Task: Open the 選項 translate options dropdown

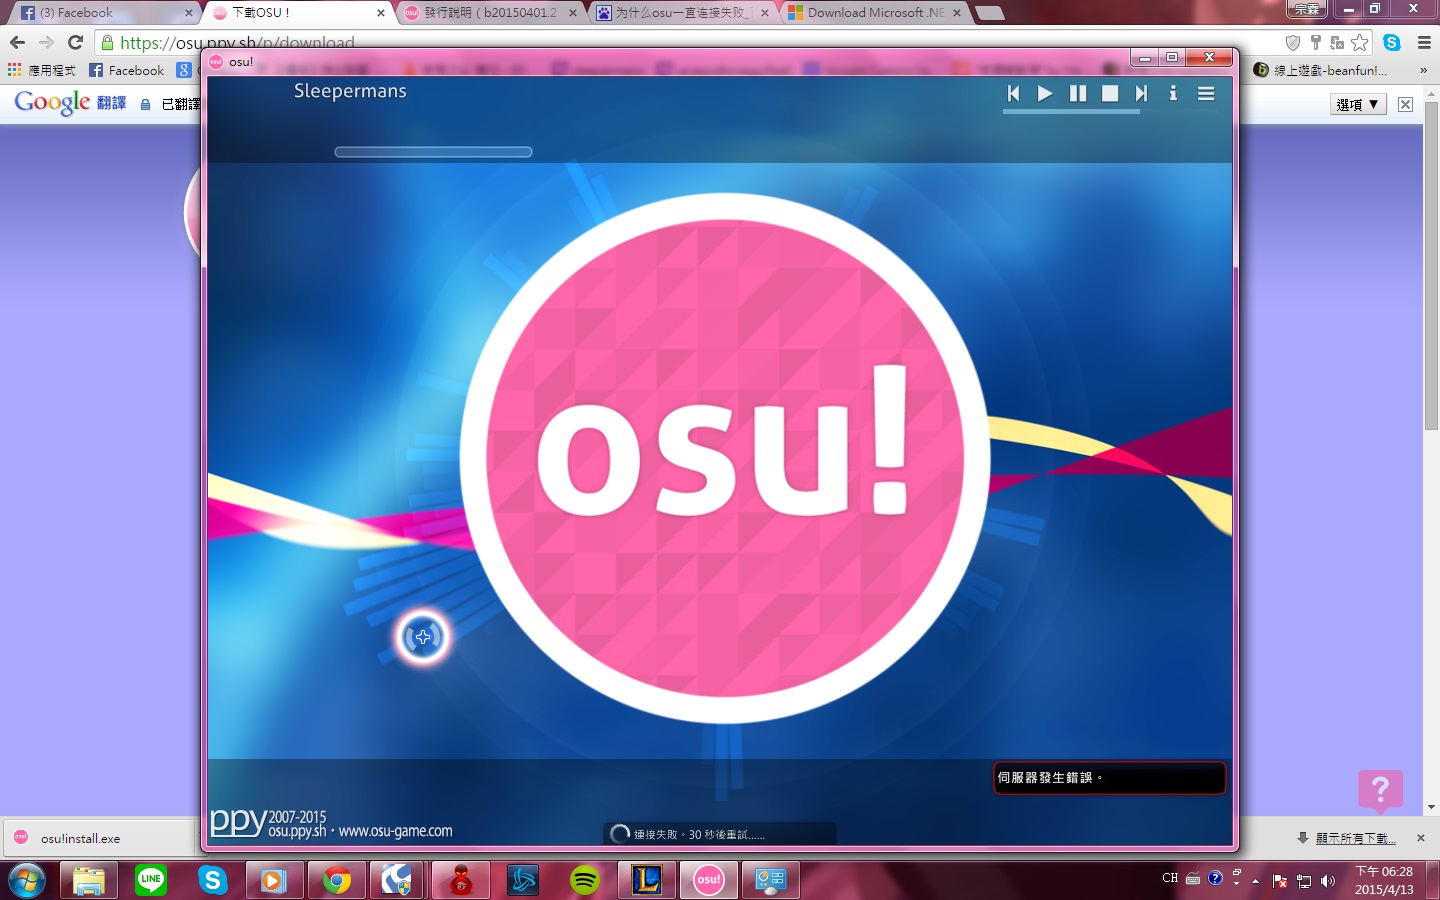Action: pyautogui.click(x=1358, y=104)
